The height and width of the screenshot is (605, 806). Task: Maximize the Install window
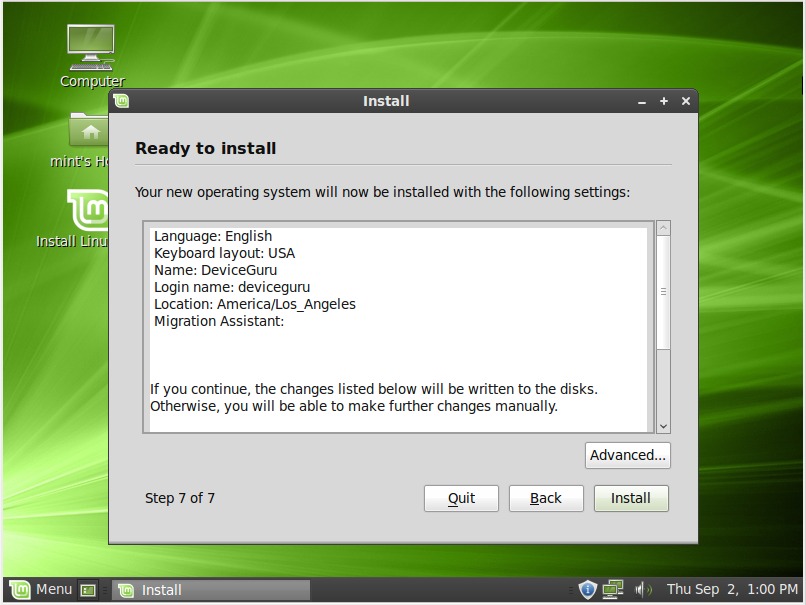664,101
